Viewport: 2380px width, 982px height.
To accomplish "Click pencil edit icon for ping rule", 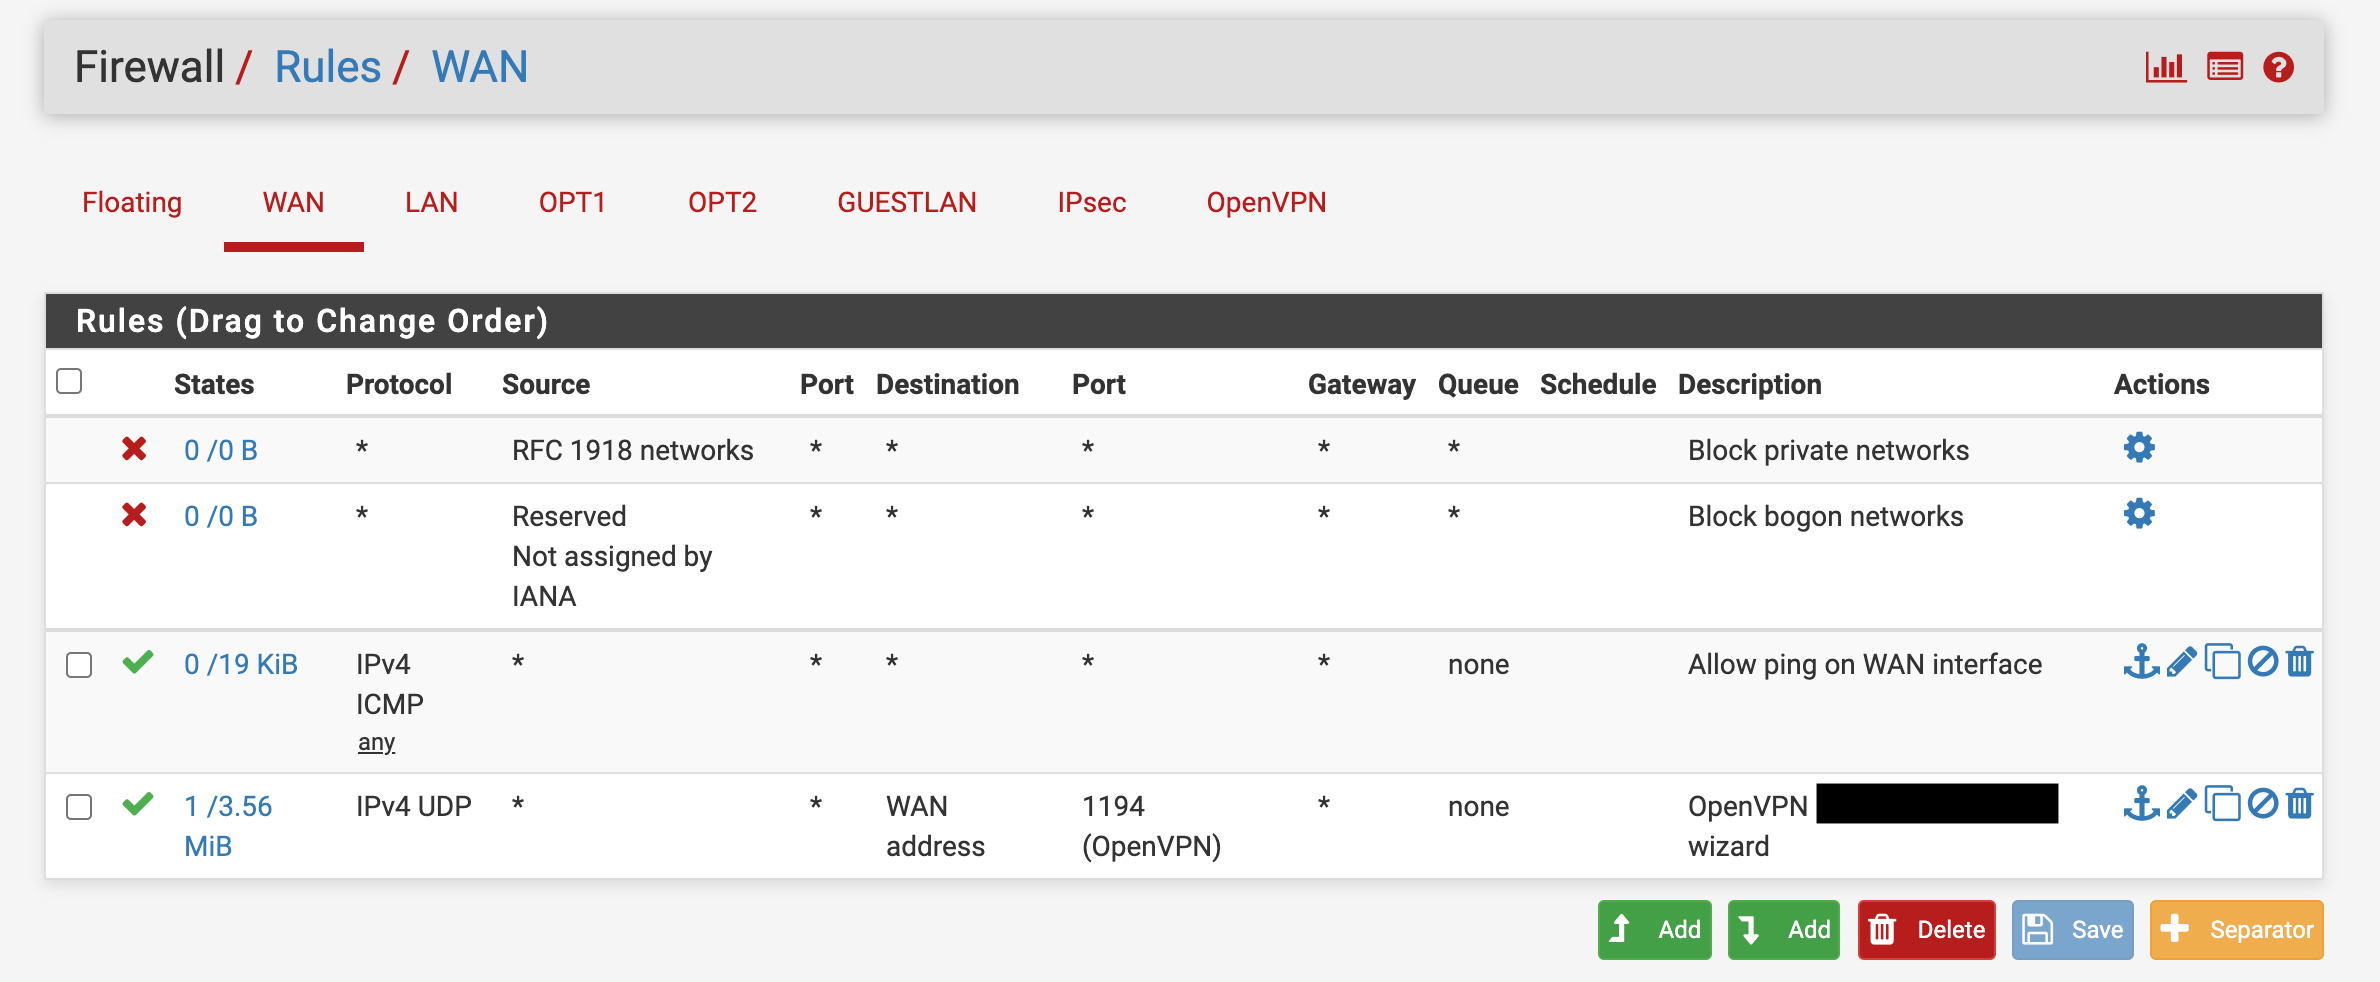I will pyautogui.click(x=2181, y=662).
